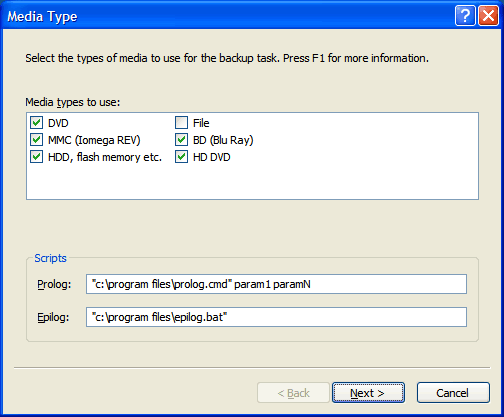
Task: Click the Epilog script input field
Action: click(x=276, y=317)
